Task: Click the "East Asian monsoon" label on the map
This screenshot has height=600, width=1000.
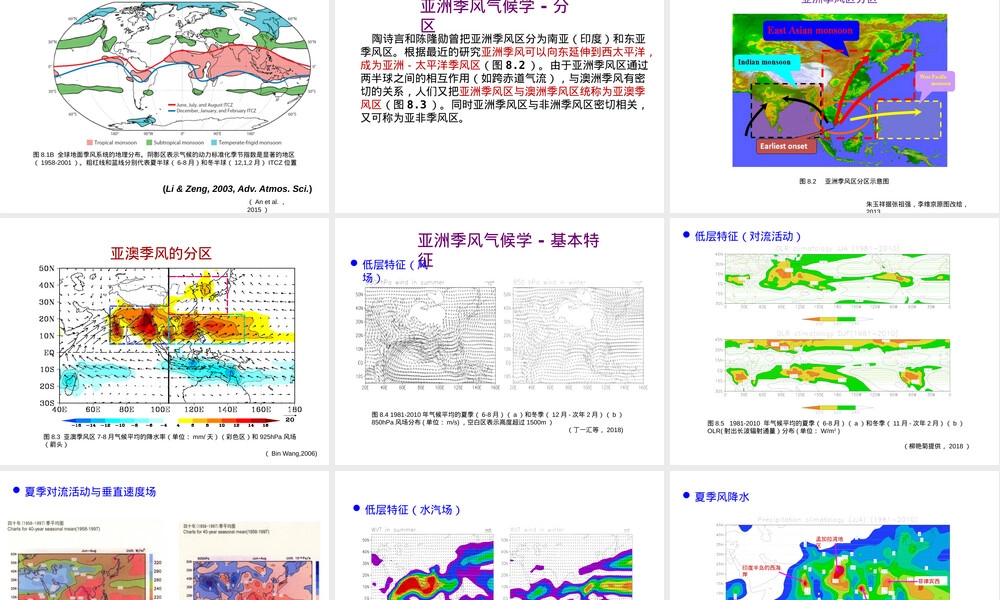Action: point(810,30)
